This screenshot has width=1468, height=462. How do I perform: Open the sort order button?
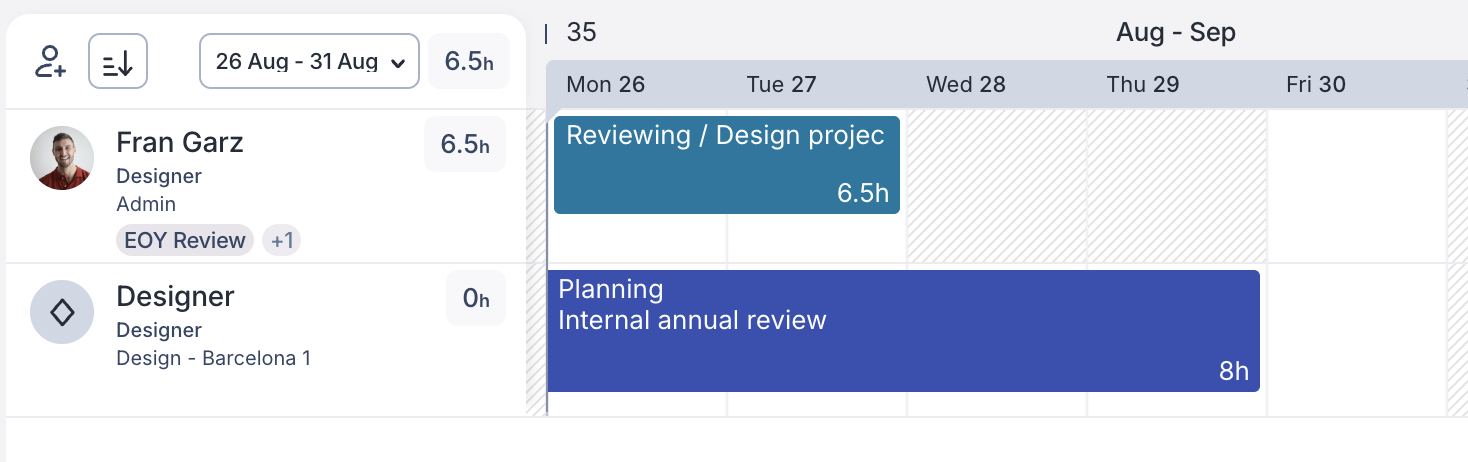(x=118, y=62)
